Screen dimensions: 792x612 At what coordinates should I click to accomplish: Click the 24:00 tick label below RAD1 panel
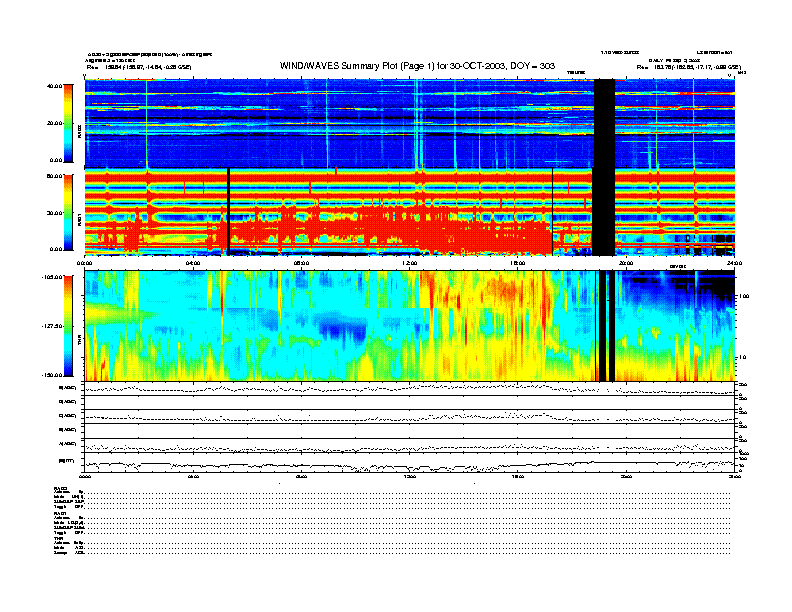(x=734, y=263)
